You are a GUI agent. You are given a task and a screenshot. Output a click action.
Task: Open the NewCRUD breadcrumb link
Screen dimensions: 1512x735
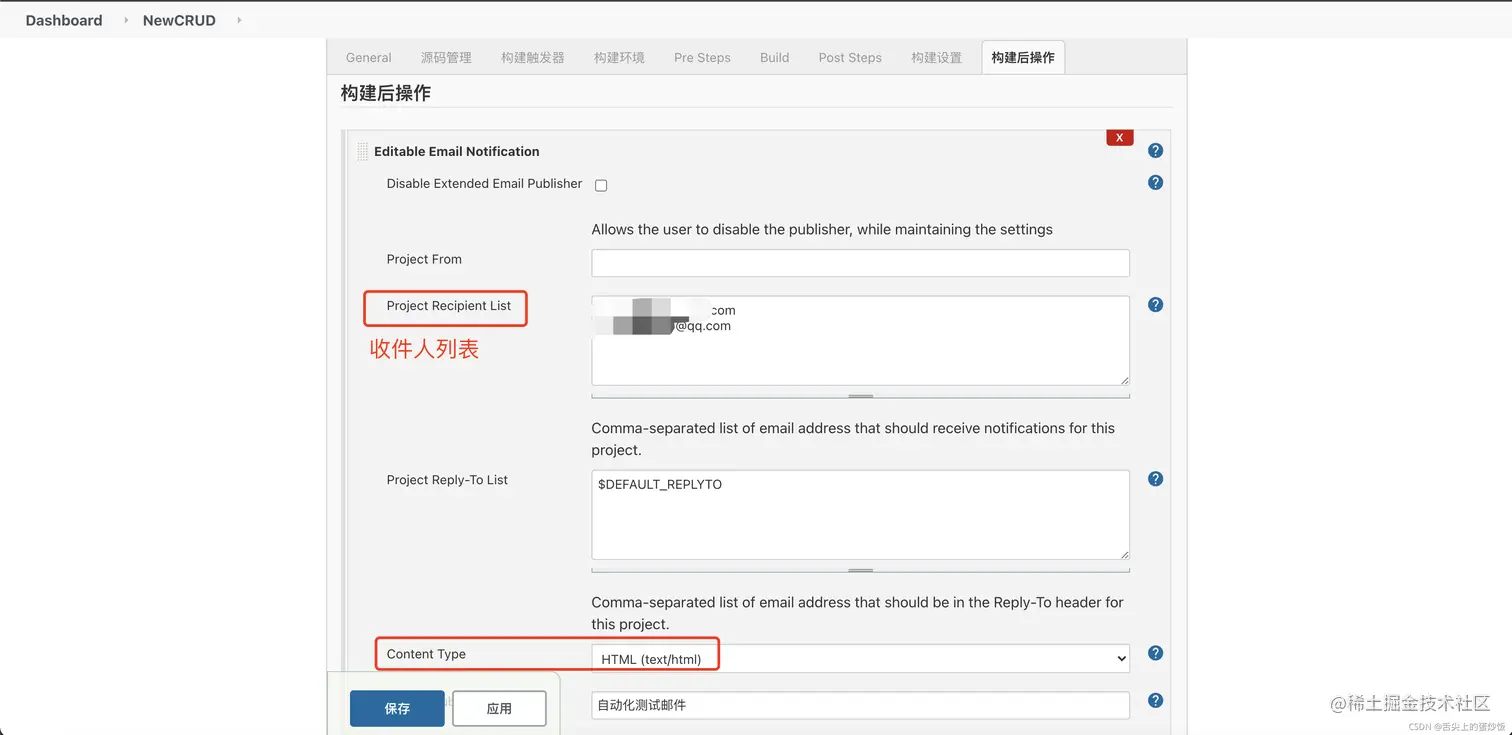click(x=179, y=20)
